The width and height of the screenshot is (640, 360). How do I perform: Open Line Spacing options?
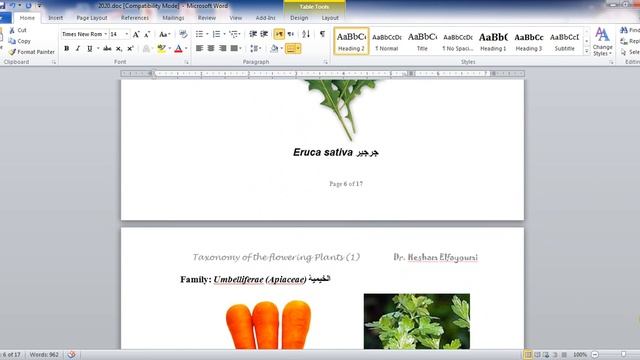[x=255, y=49]
